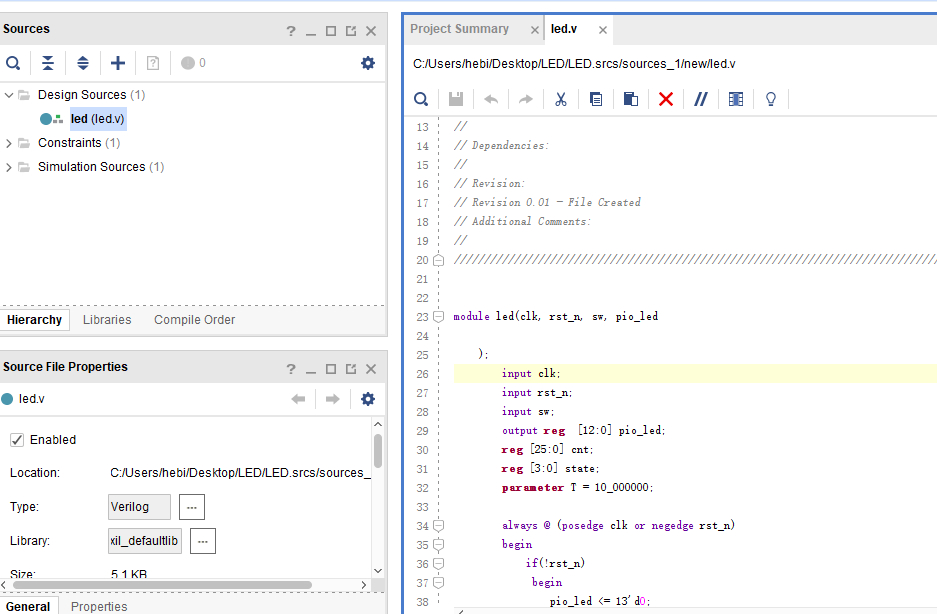Click the Library browse button beside xil_defaultlib
The height and width of the screenshot is (614, 937).
[203, 541]
